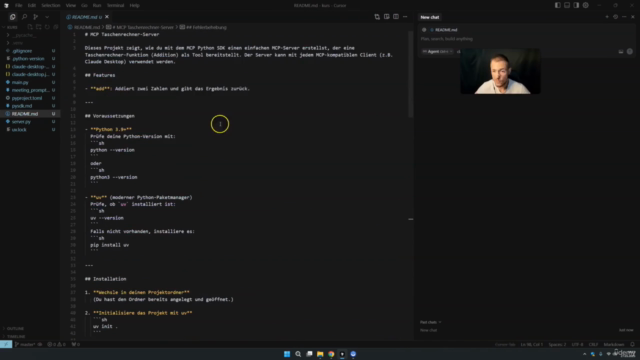Screen dimensions: 640x360
Task: Open main.py in the file tree
Action: (x=20, y=82)
